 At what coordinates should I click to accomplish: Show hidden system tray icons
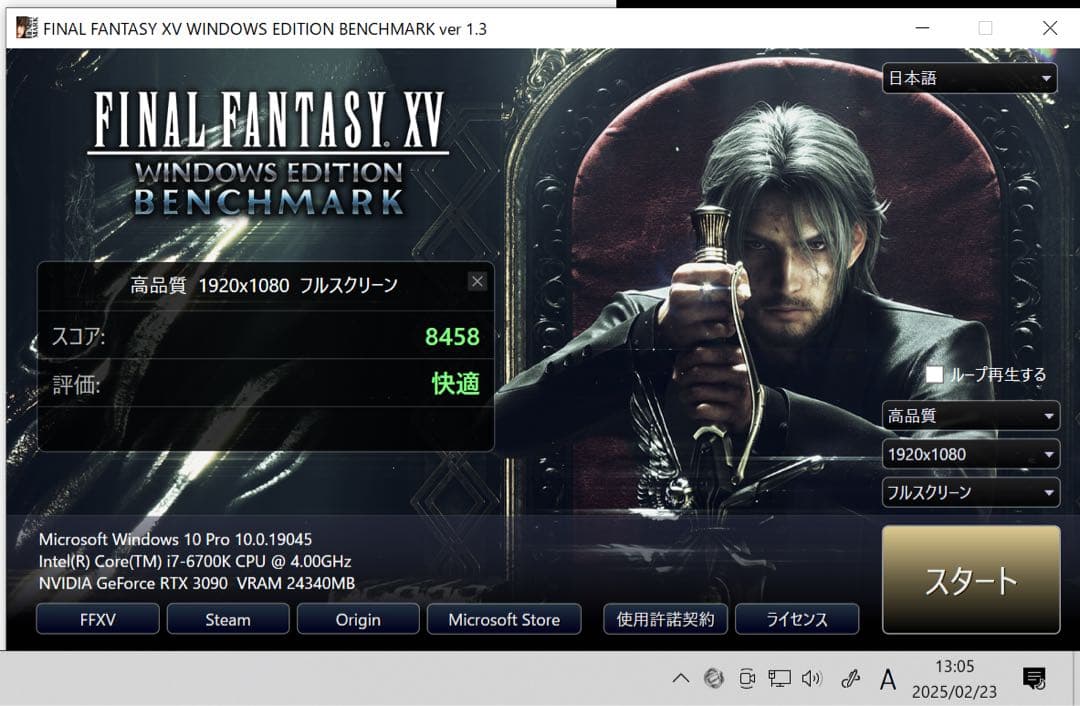pyautogui.click(x=680, y=679)
